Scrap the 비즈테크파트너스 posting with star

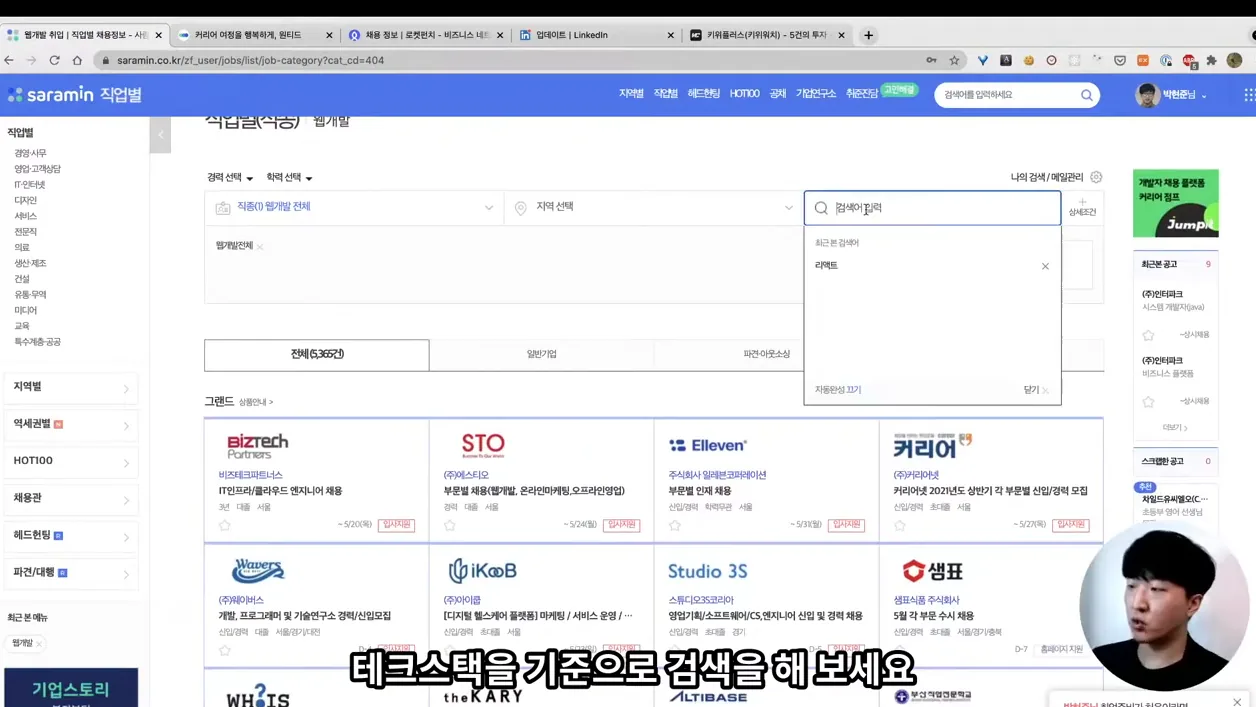pyautogui.click(x=225, y=525)
